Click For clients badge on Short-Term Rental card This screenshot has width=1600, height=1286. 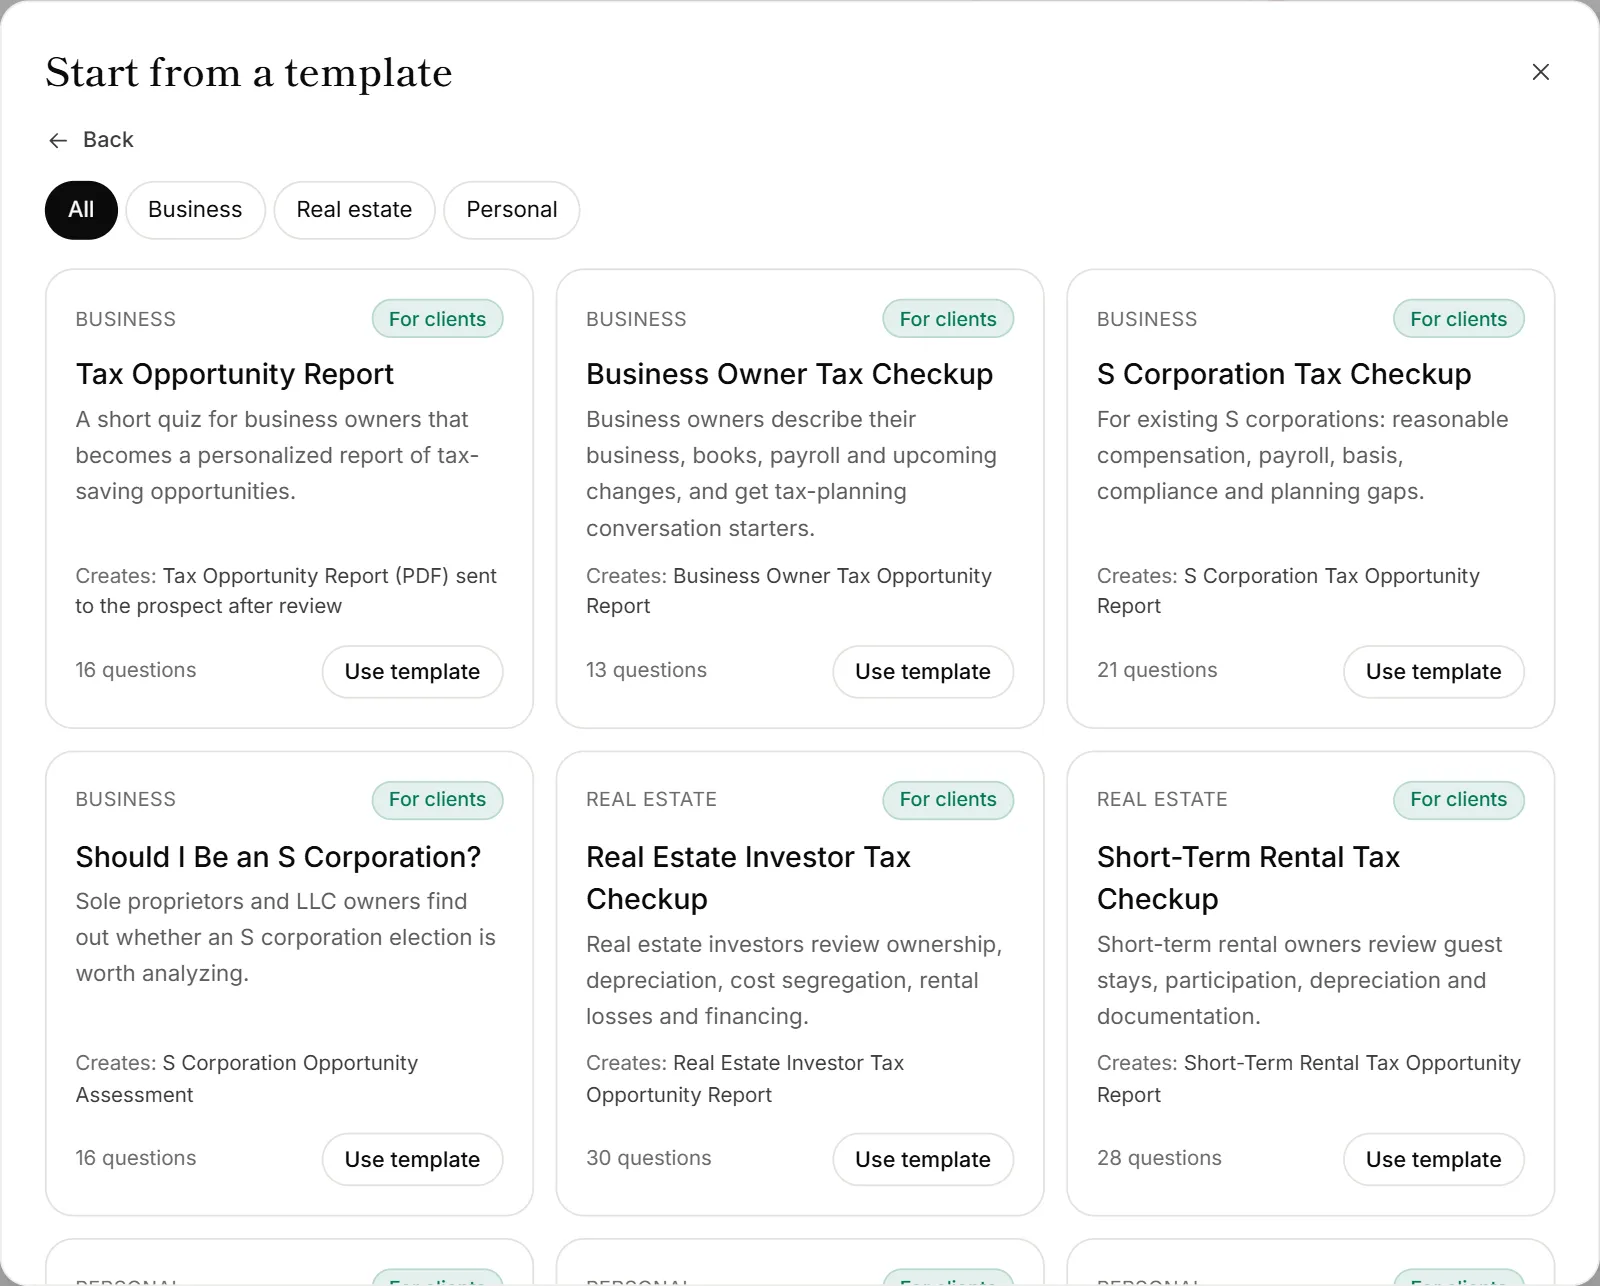pos(1458,800)
